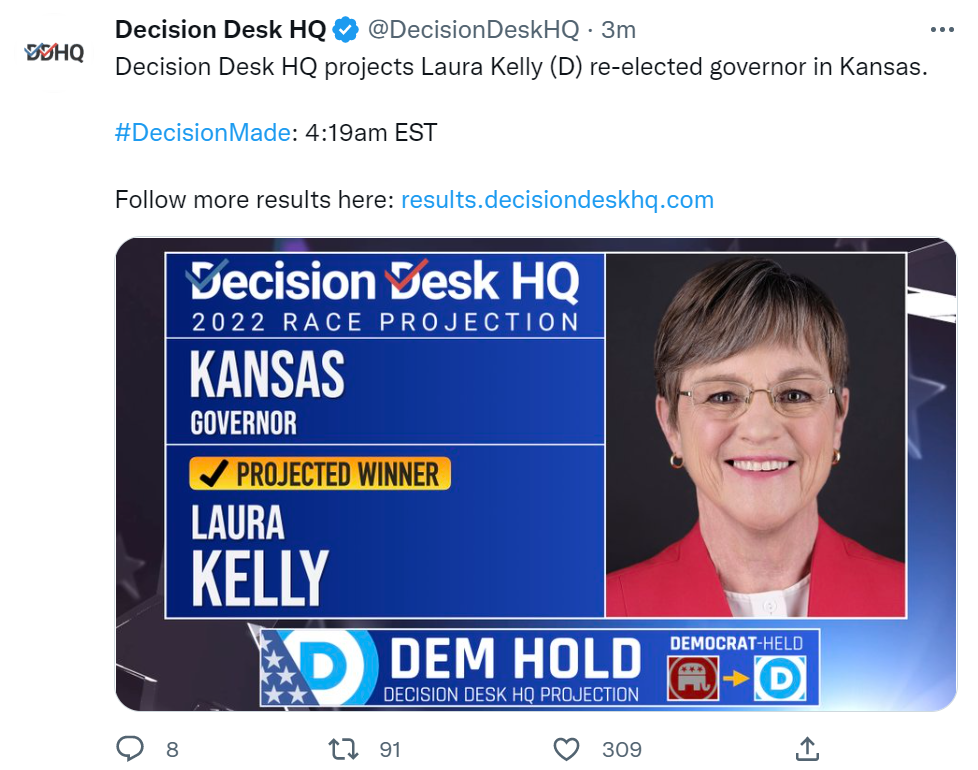Open the three-dot more options menu

tap(942, 29)
